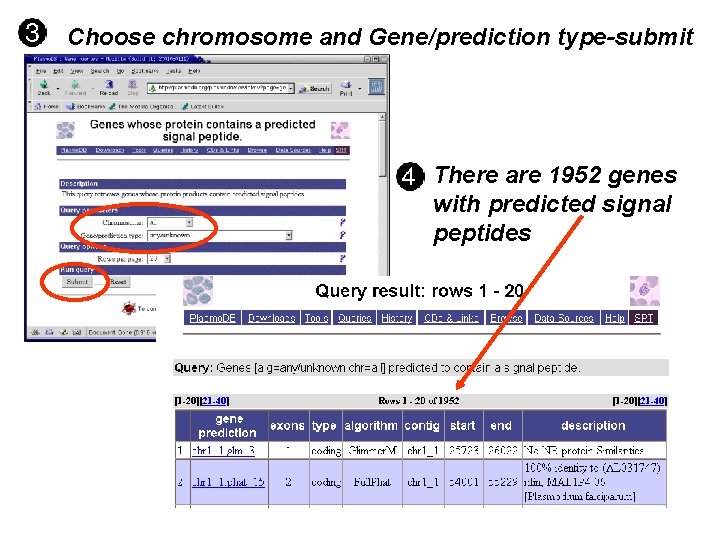720x540 pixels.
Task: Click the help question mark for Rows per page
Action: (342, 259)
